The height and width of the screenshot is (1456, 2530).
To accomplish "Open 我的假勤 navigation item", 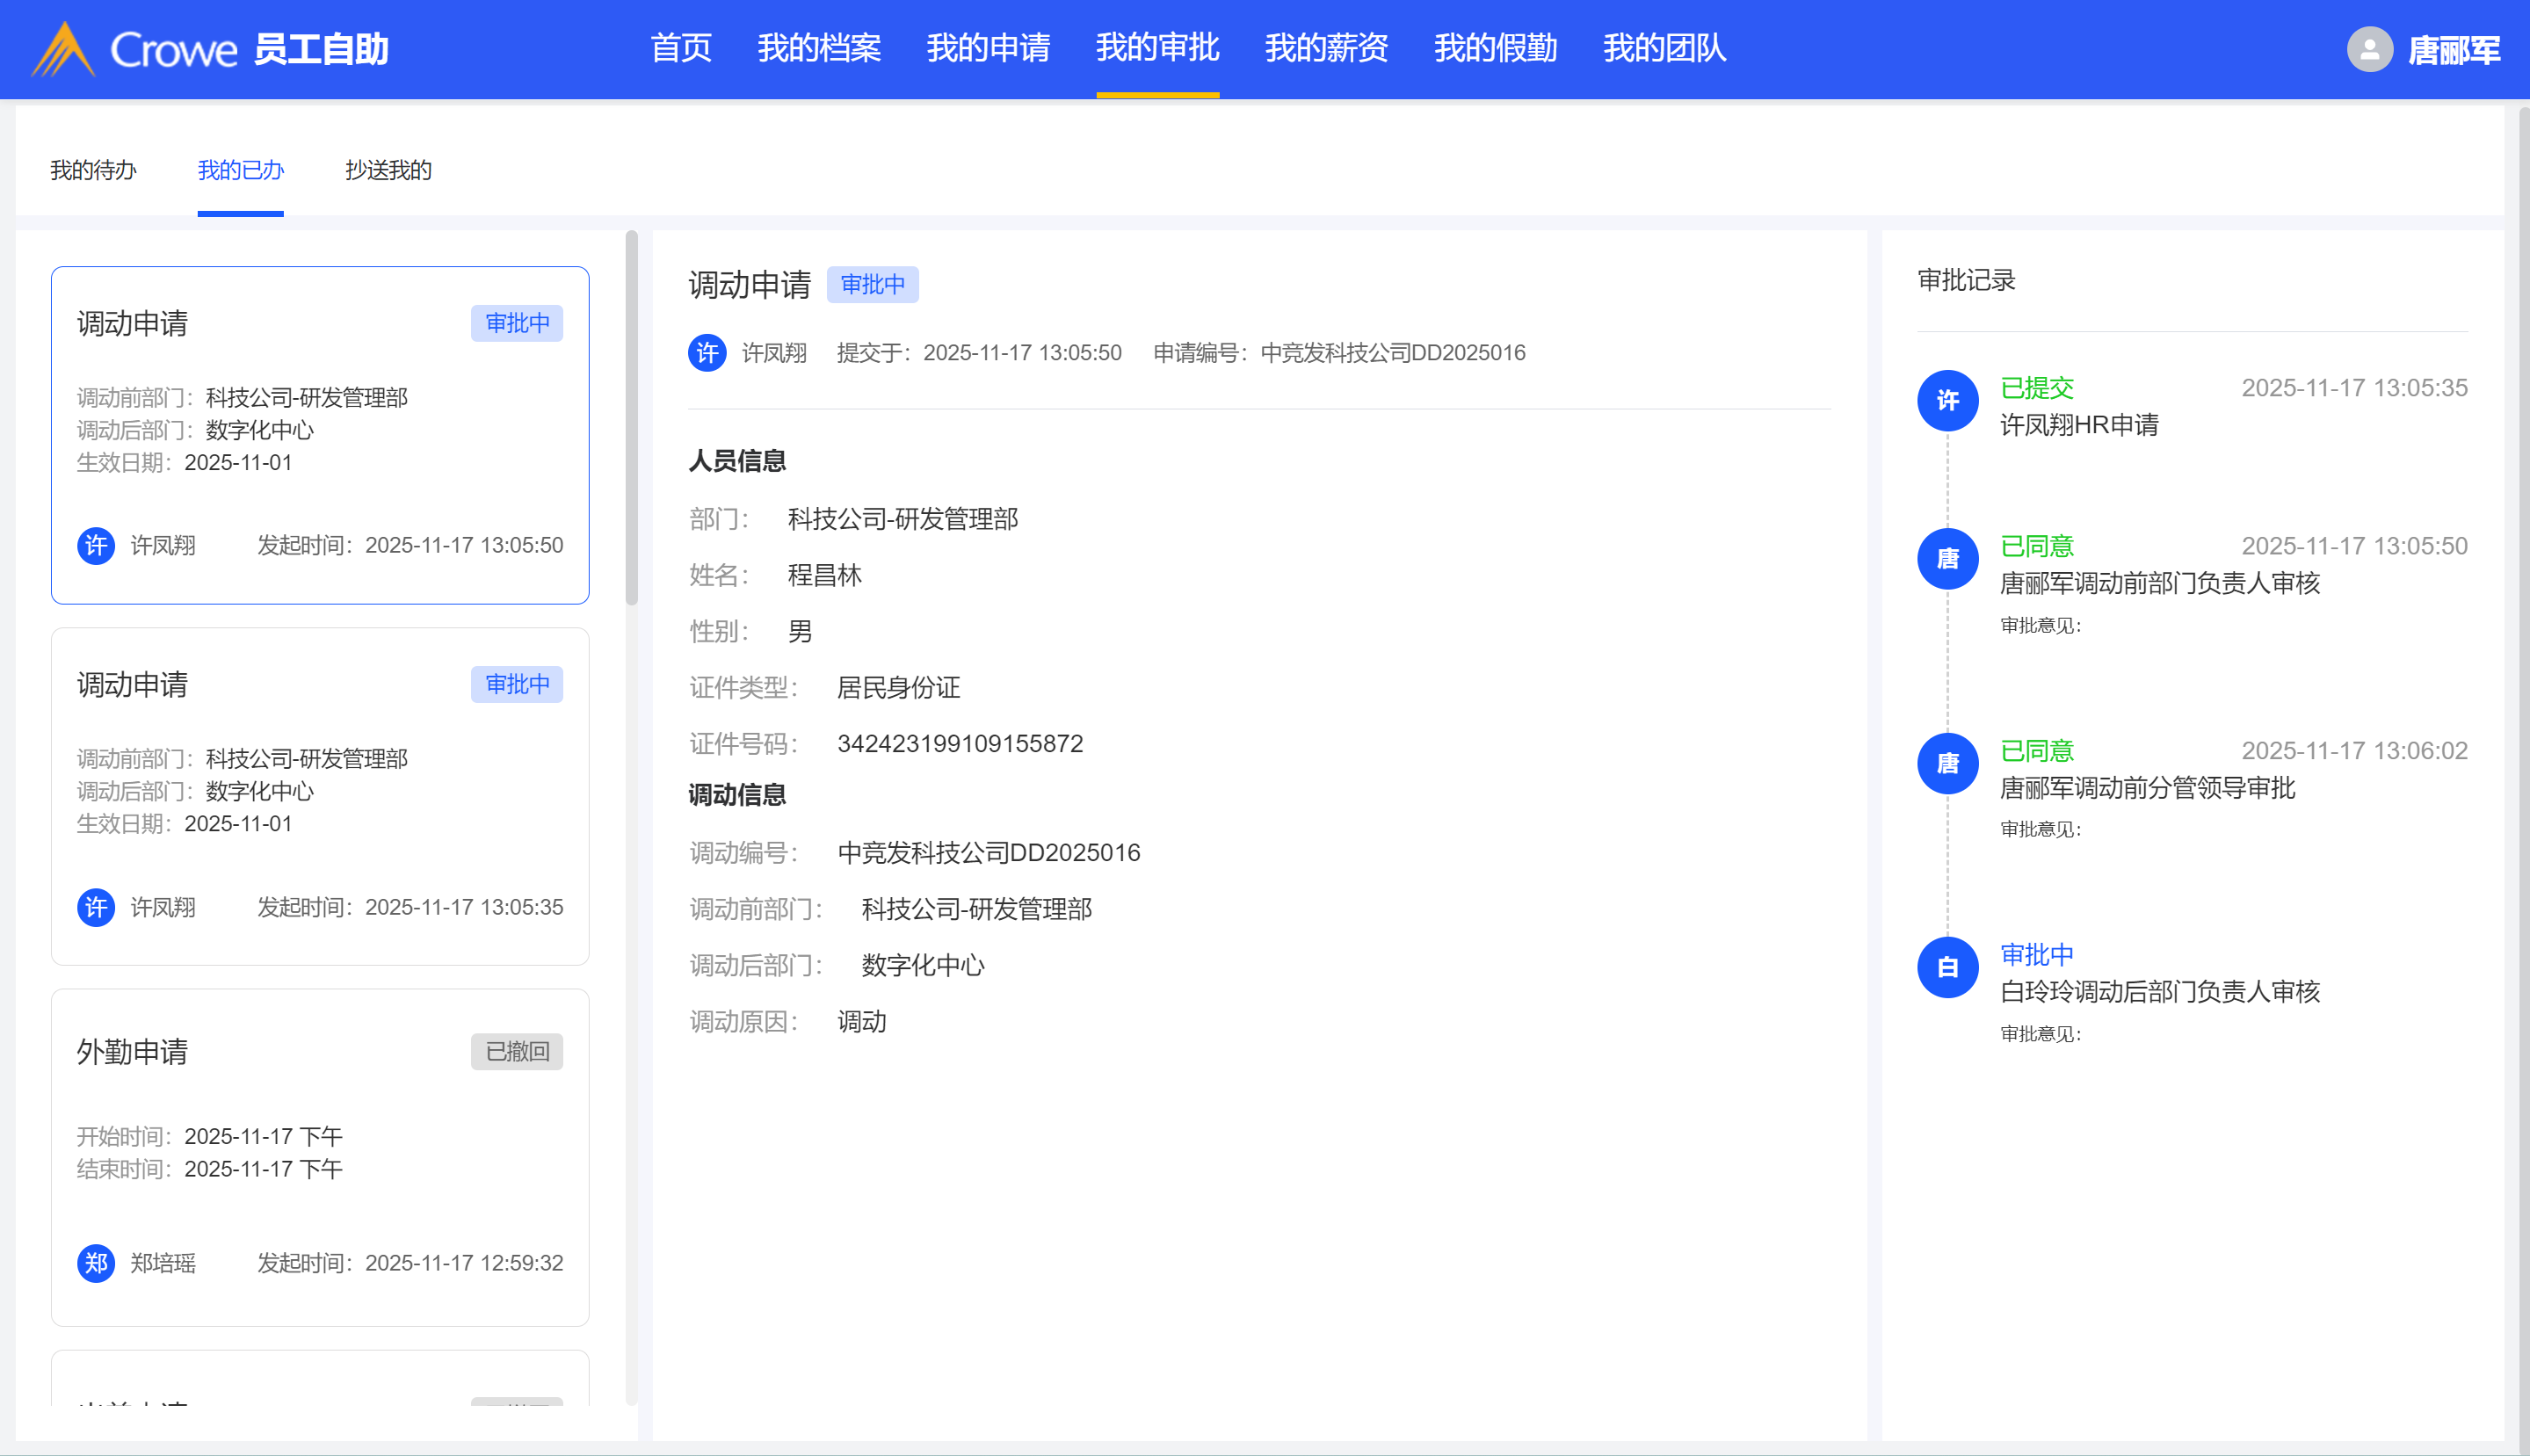I will [x=1495, y=48].
